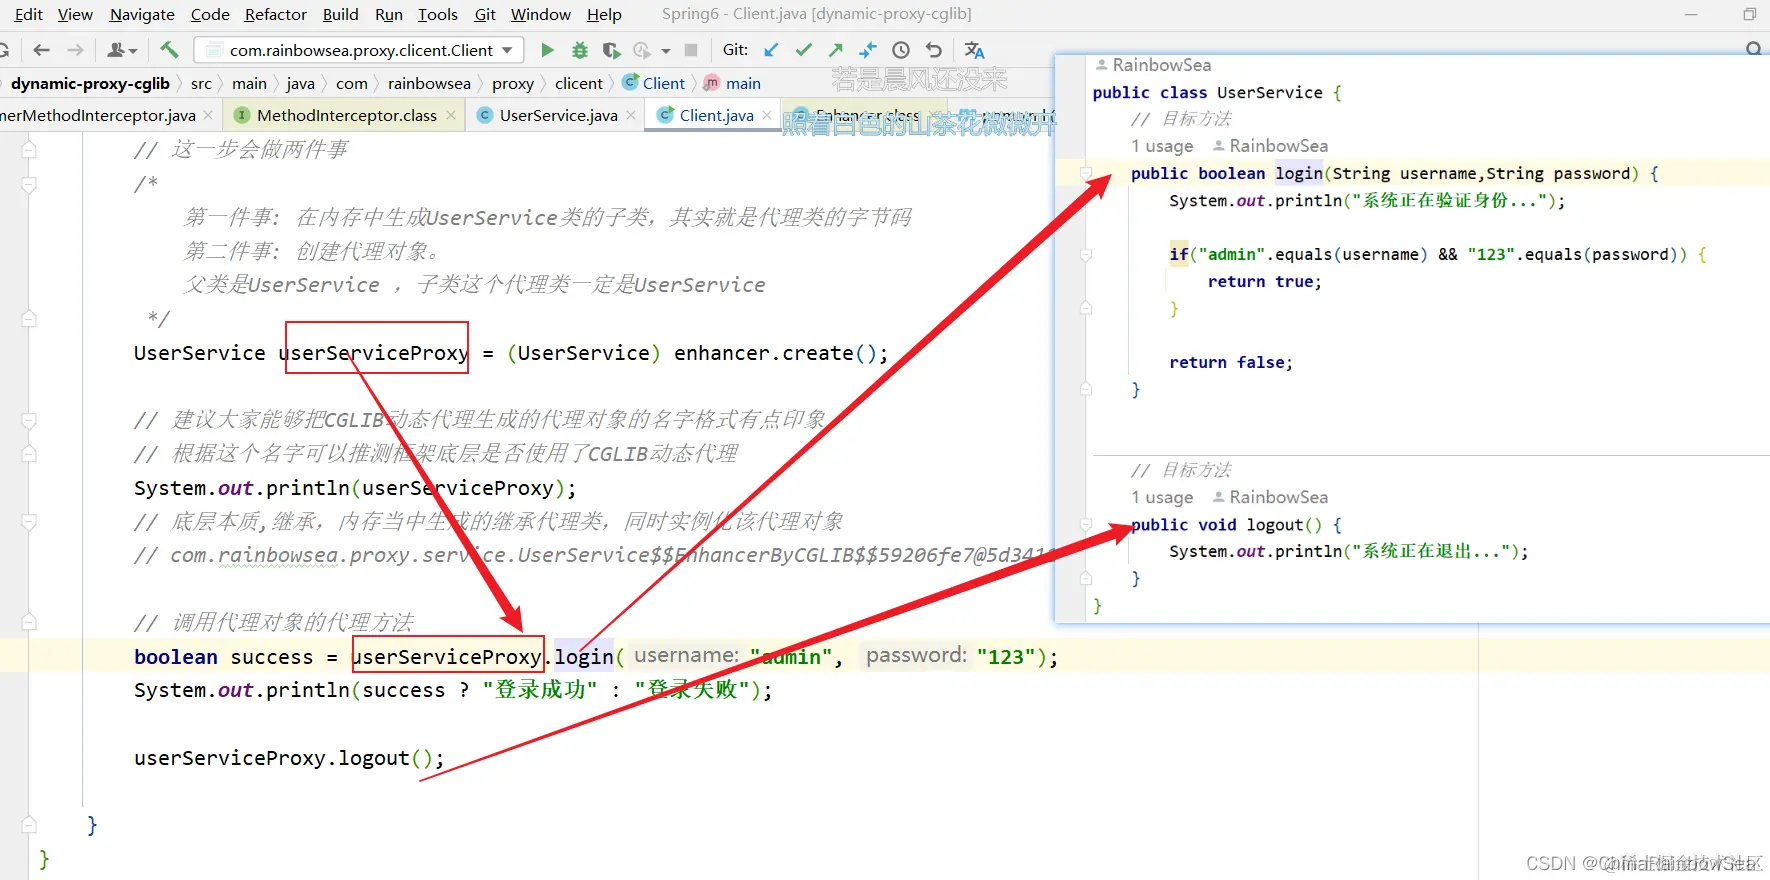The image size is (1770, 880).
Task: Open the Help menu
Action: (x=604, y=14)
